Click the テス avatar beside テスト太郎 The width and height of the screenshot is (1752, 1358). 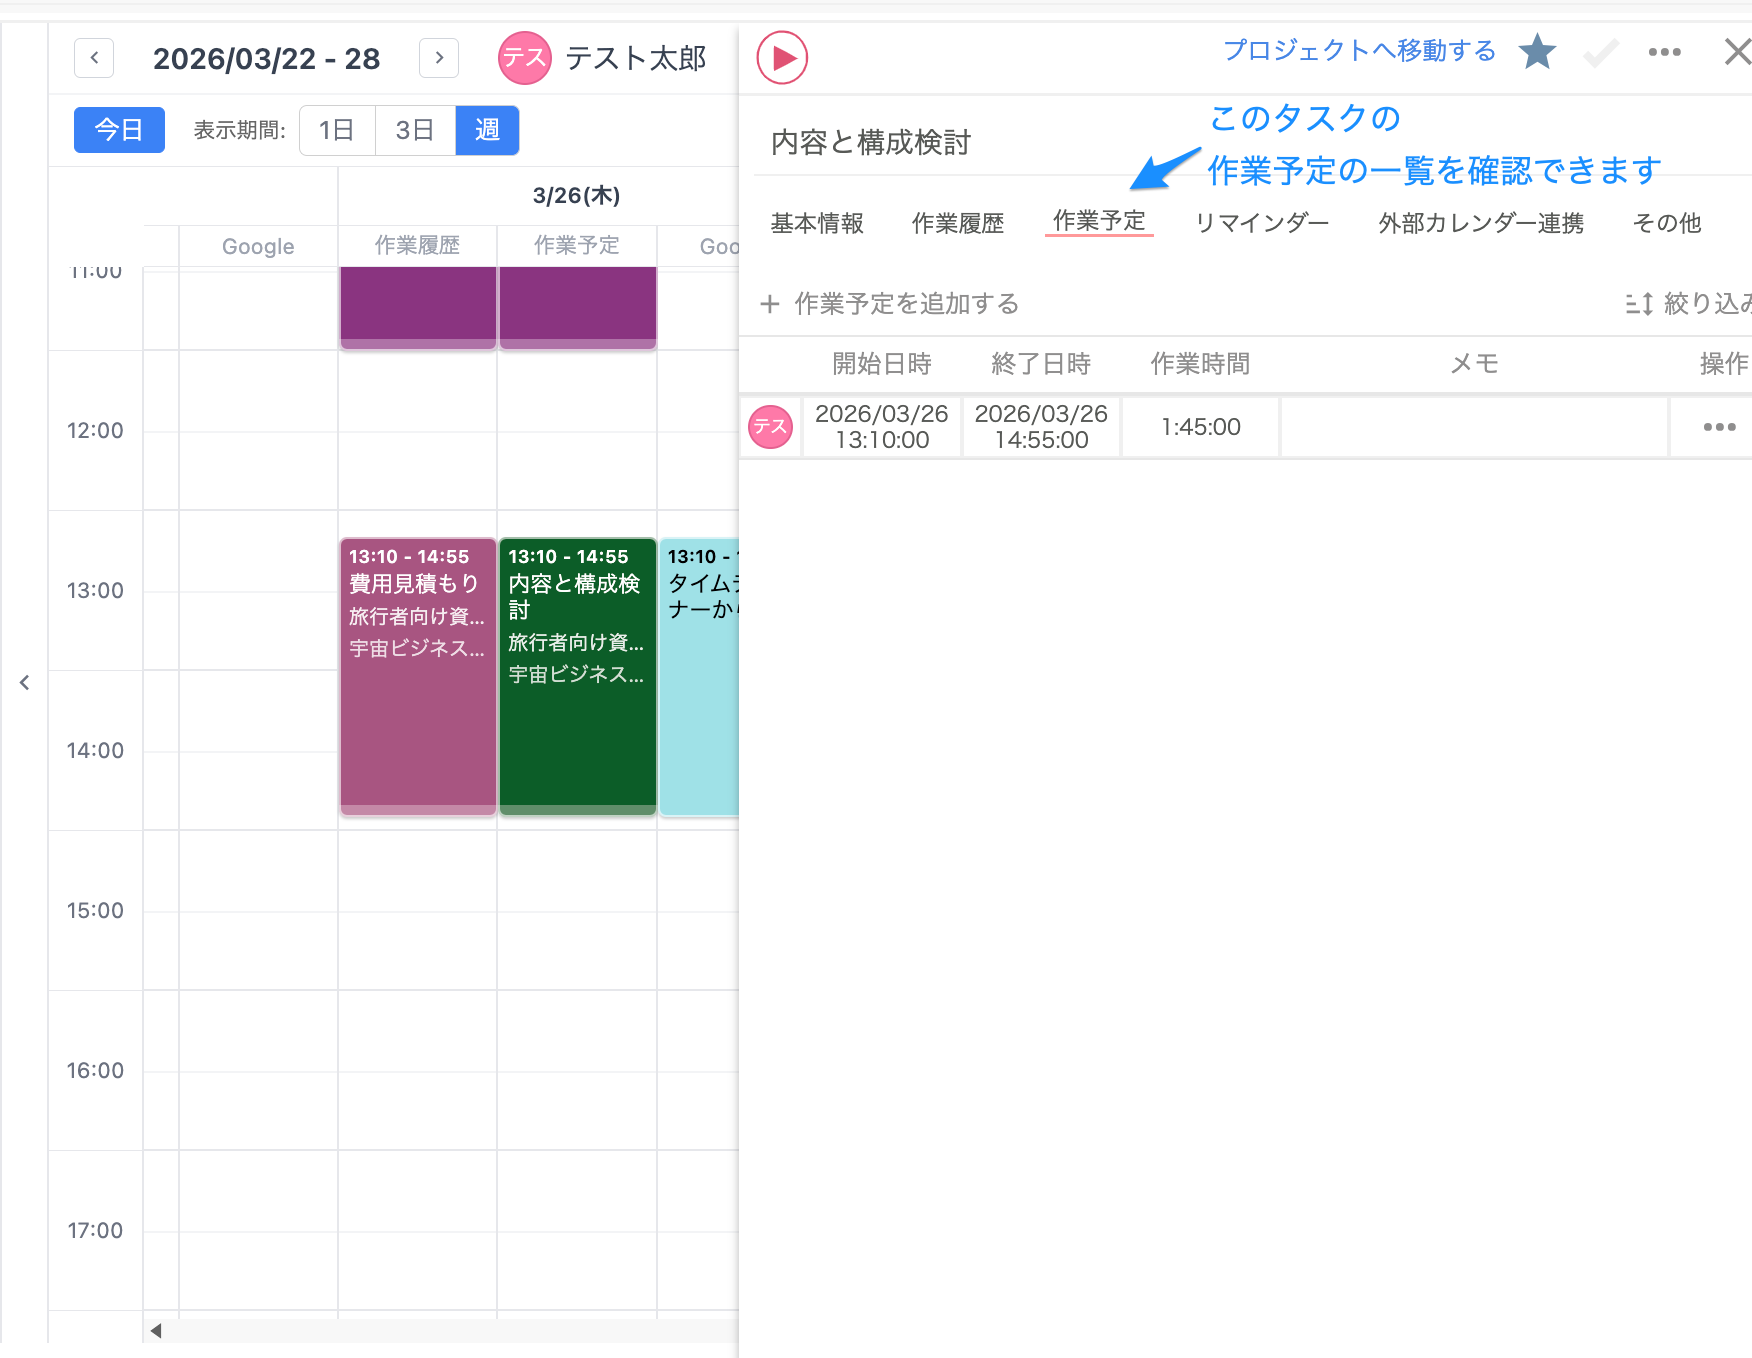(x=524, y=57)
